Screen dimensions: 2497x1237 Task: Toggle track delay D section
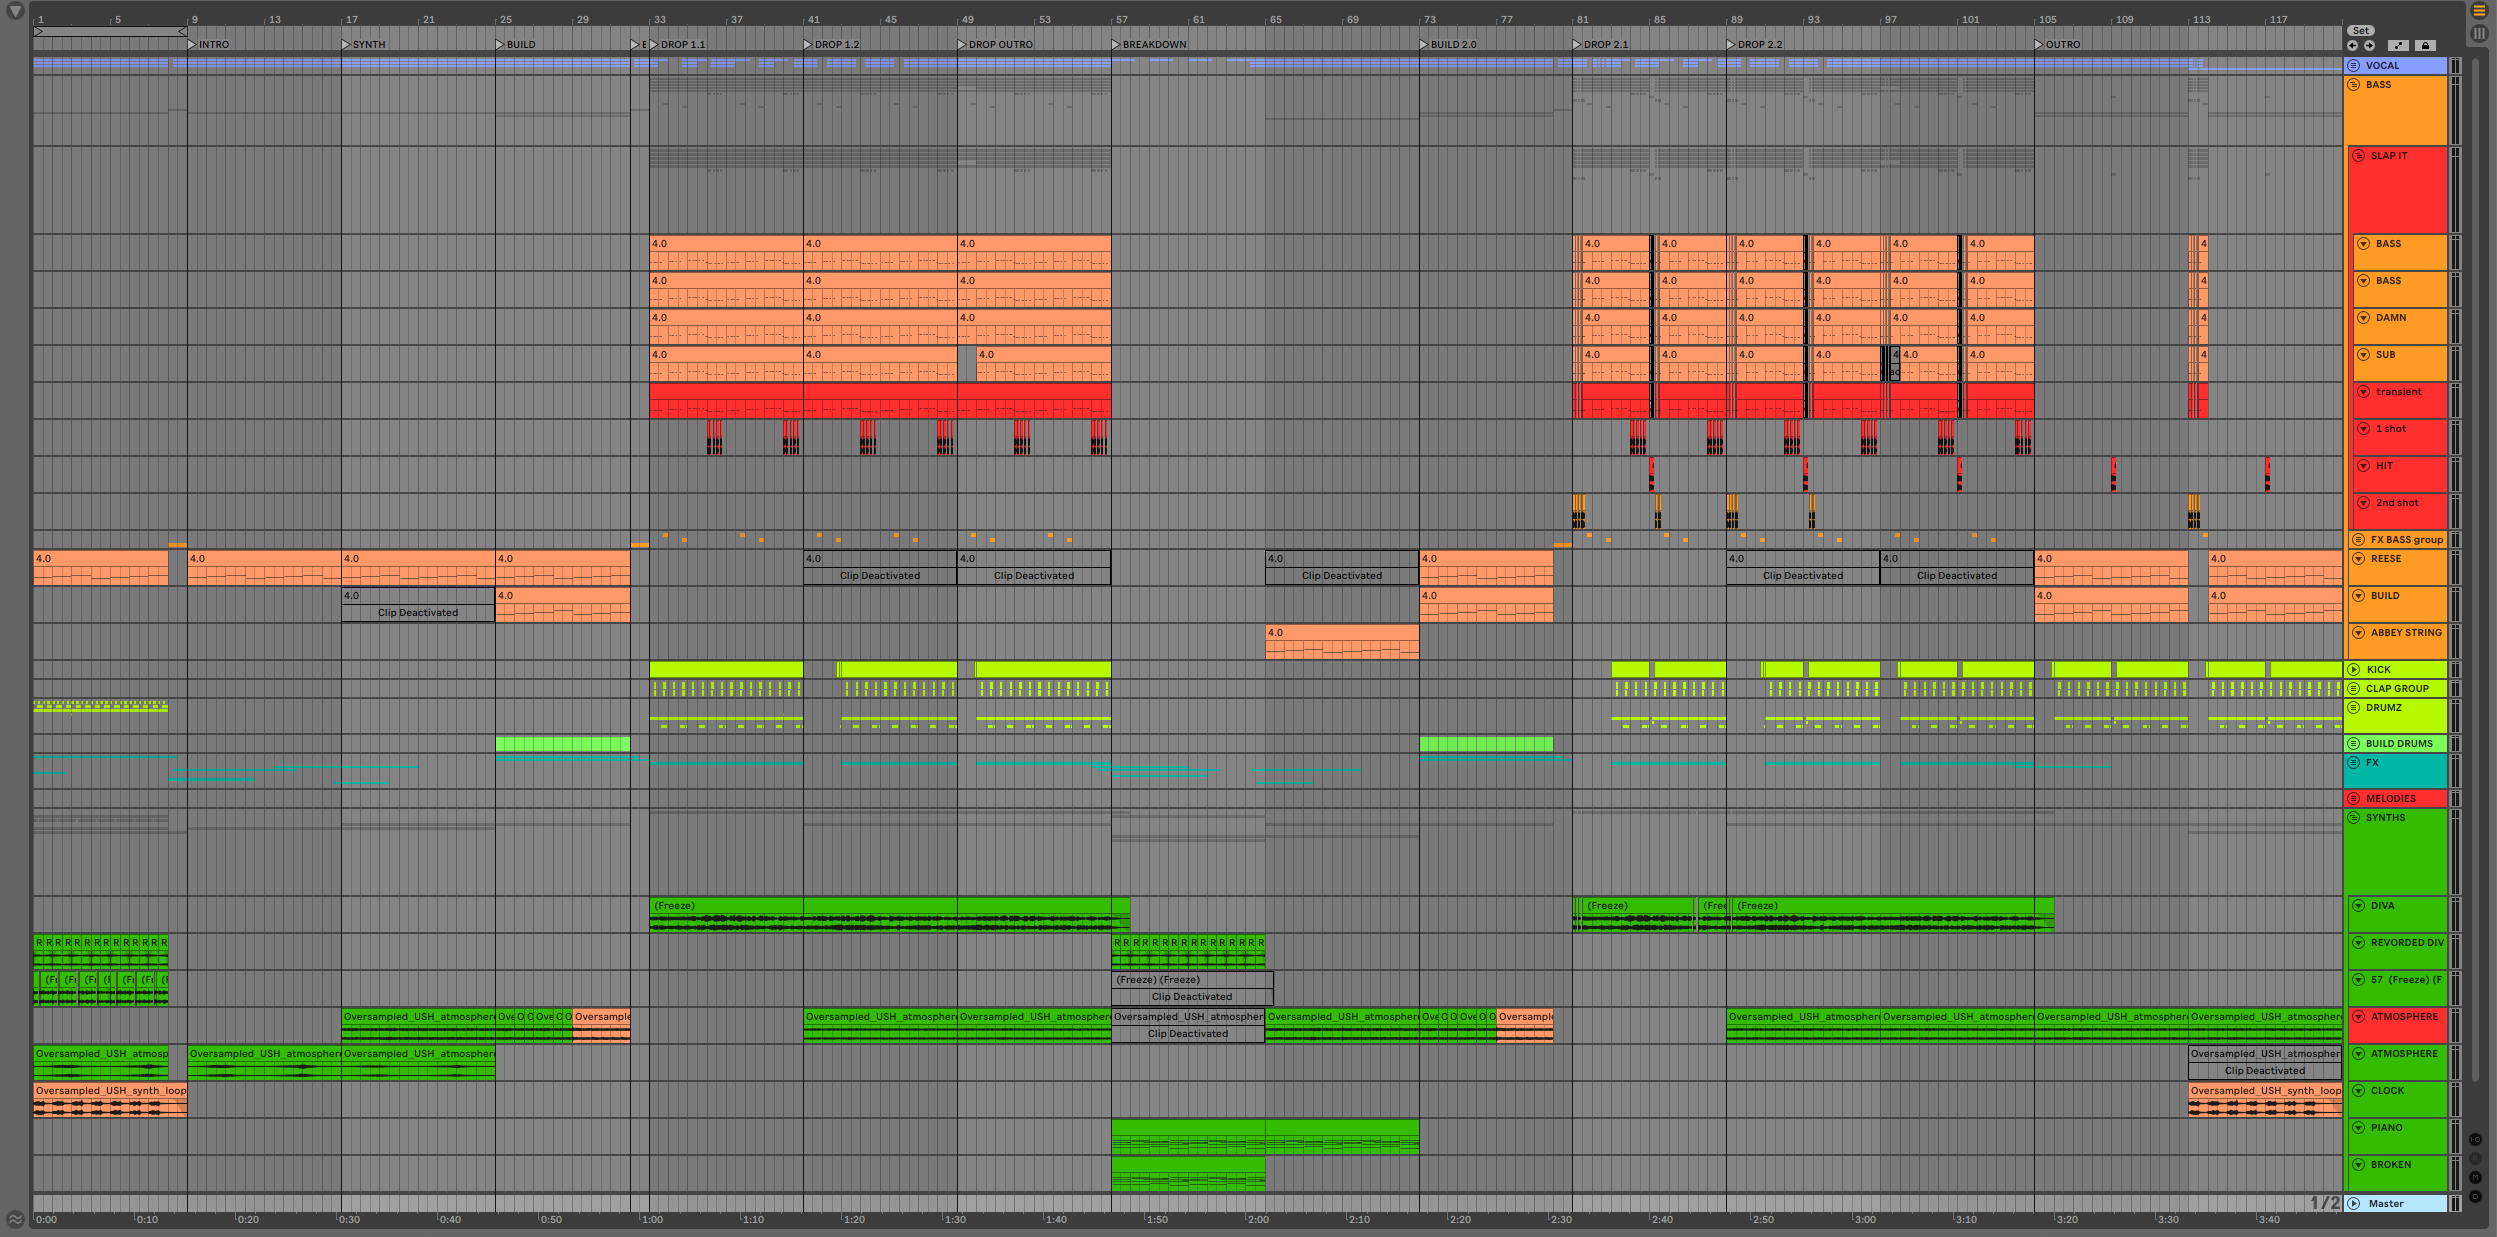pos(2475,1196)
